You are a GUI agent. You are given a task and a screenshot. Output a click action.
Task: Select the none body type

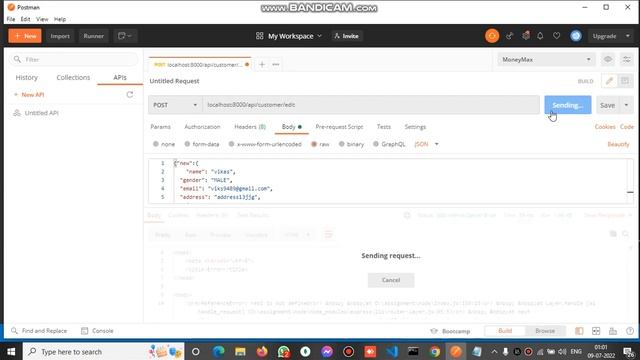point(164,144)
